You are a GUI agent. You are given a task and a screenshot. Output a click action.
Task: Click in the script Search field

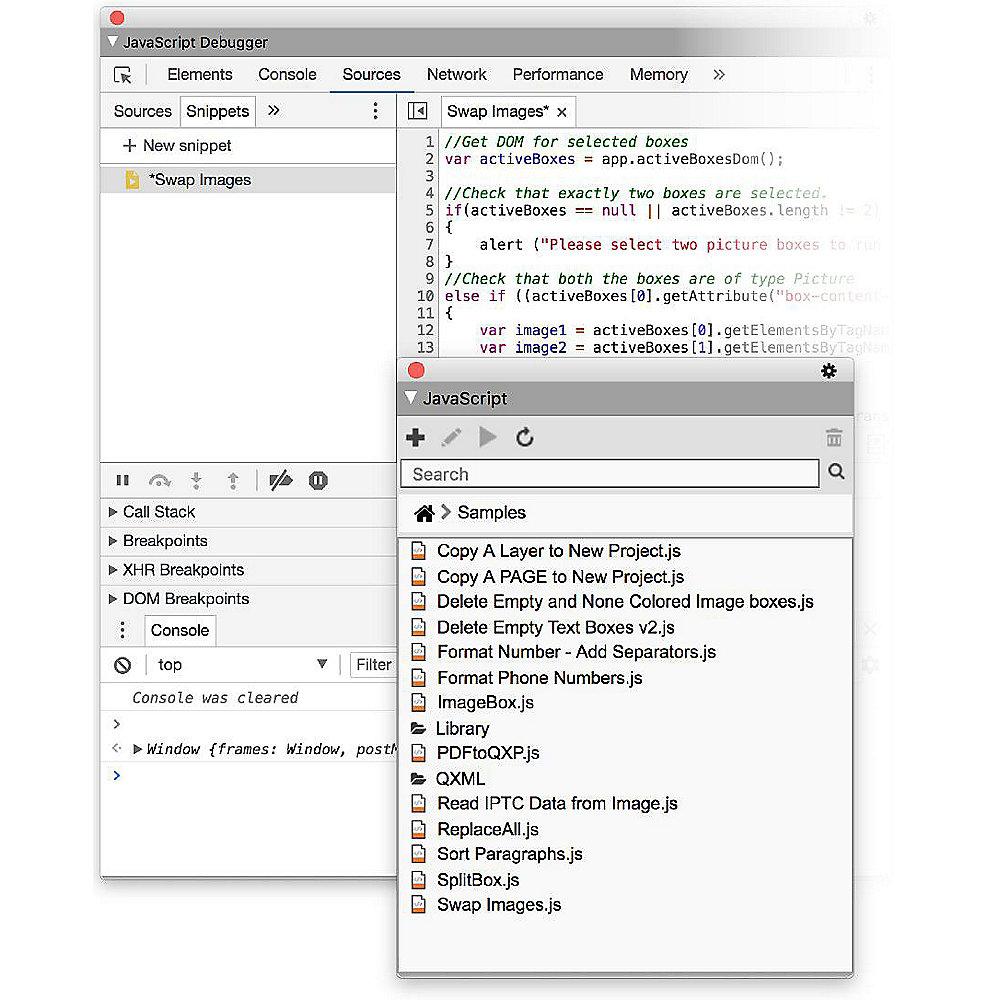click(610, 474)
